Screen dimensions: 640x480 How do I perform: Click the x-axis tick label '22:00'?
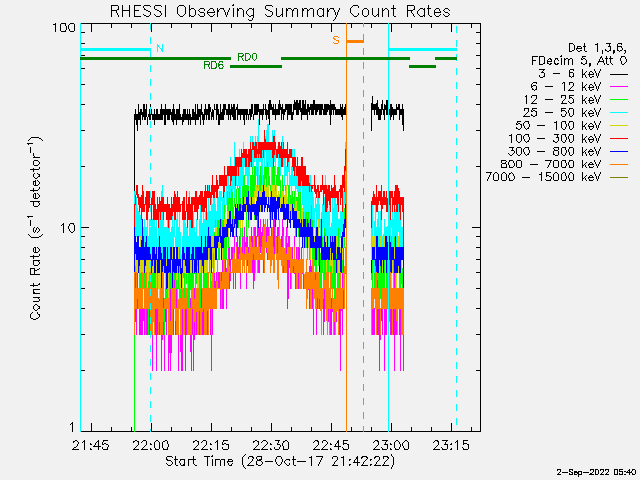pos(151,445)
